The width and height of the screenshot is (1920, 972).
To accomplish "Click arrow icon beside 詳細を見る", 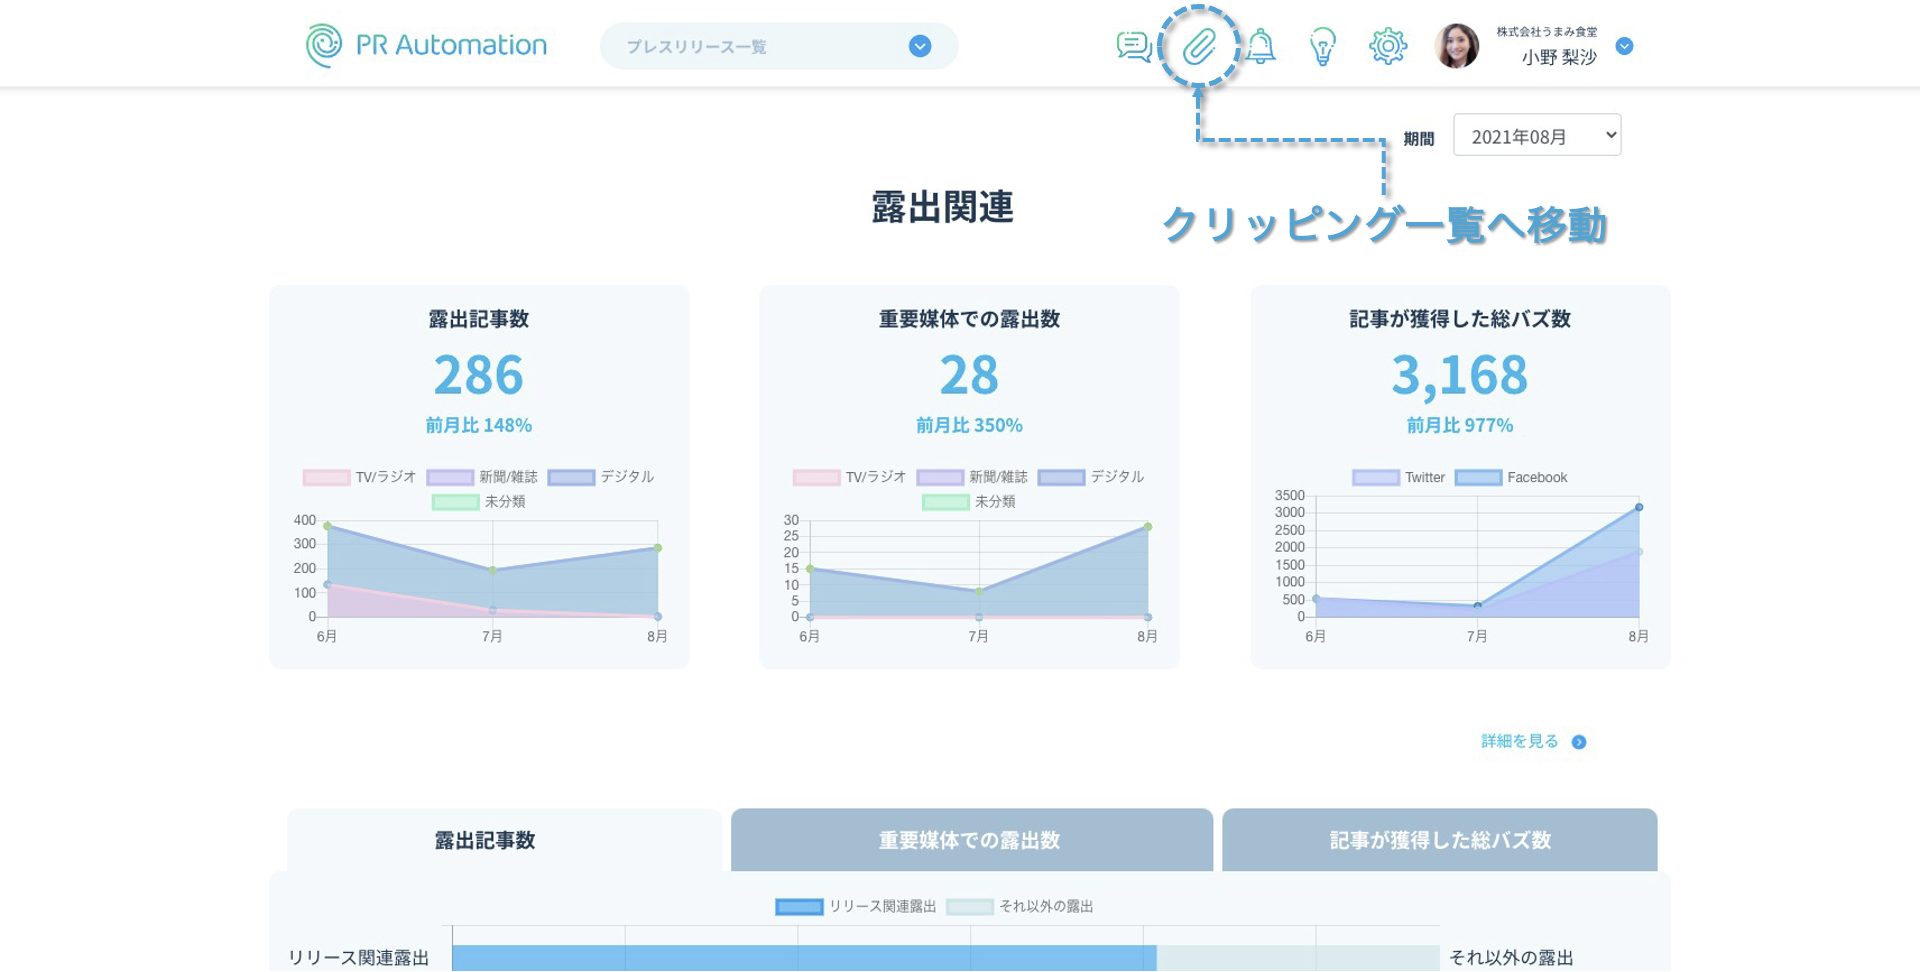I will click(x=1579, y=742).
